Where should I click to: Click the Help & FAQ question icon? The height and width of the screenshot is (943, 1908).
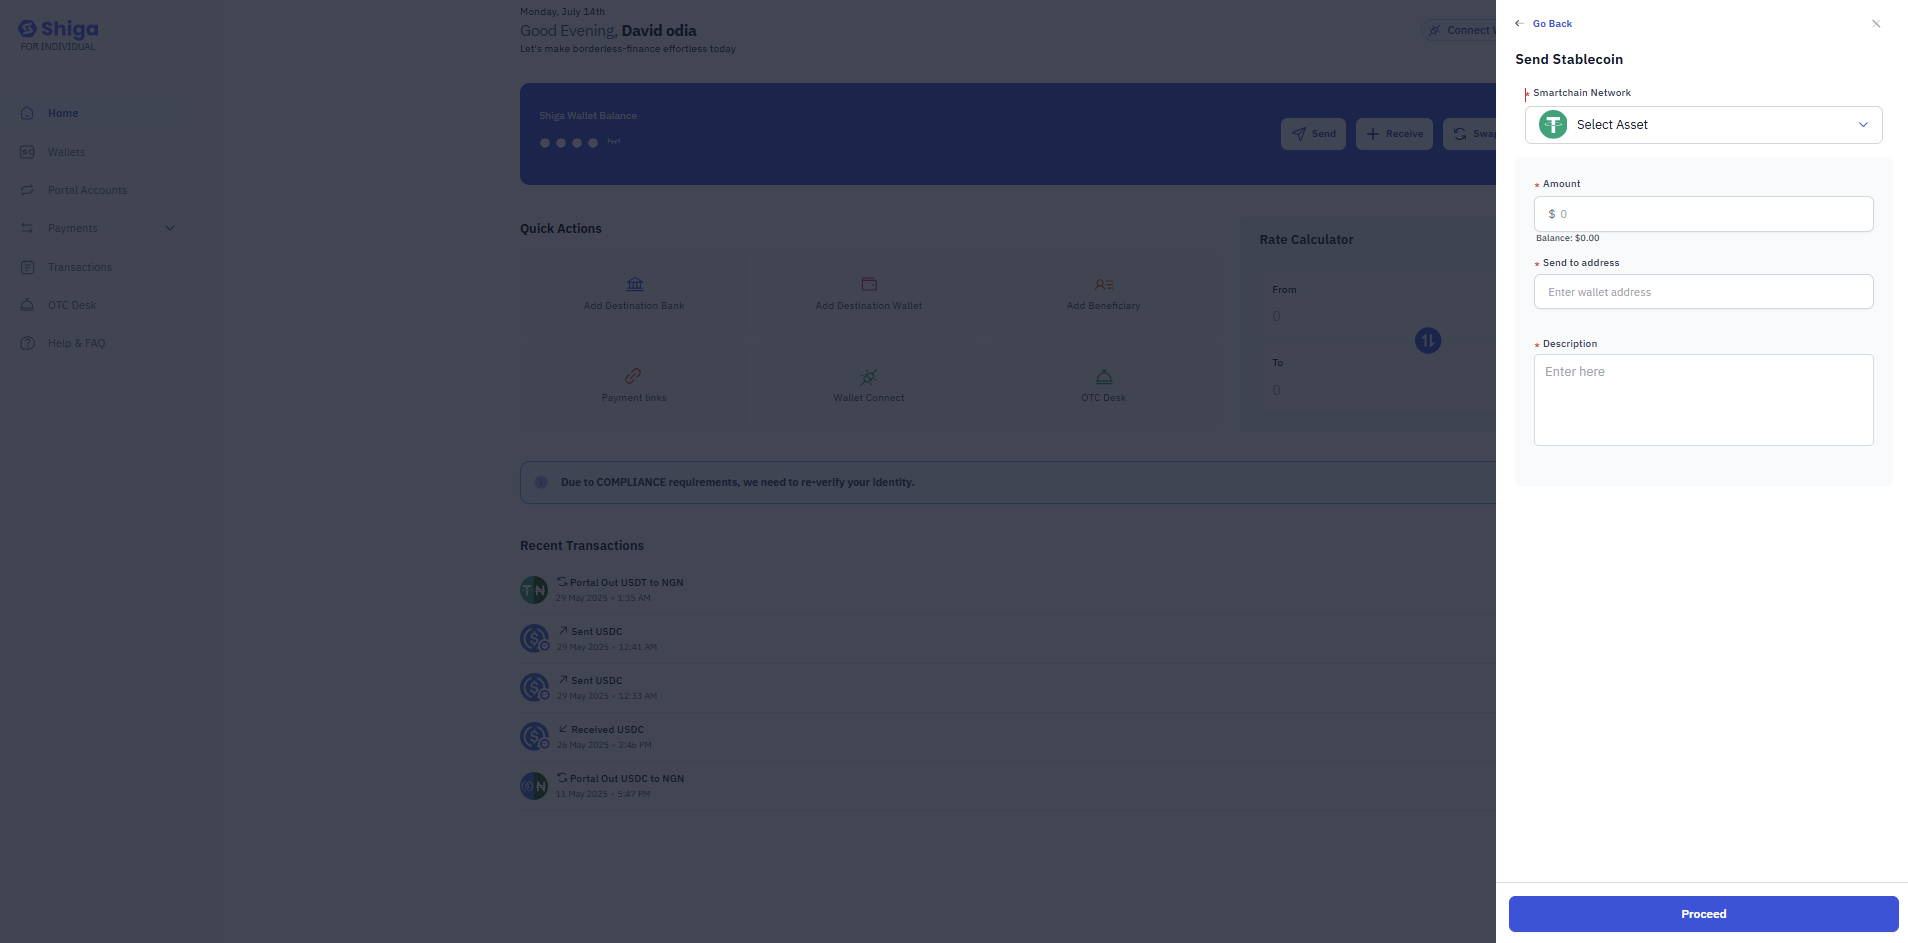pyautogui.click(x=27, y=343)
